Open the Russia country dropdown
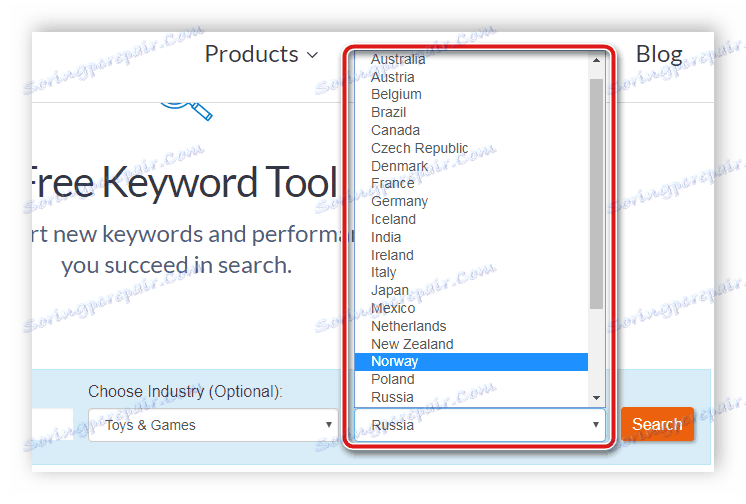This screenshot has height=504, width=746. pos(480,425)
